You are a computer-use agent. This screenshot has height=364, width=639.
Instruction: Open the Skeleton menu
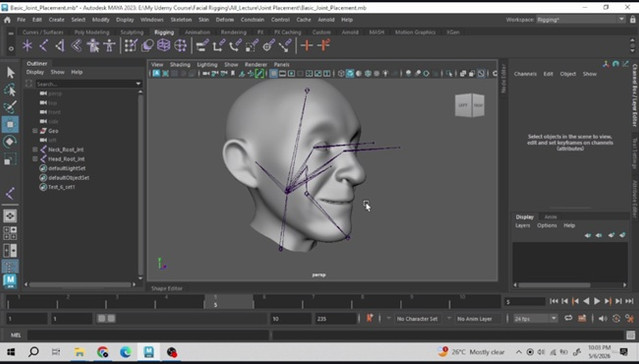181,20
